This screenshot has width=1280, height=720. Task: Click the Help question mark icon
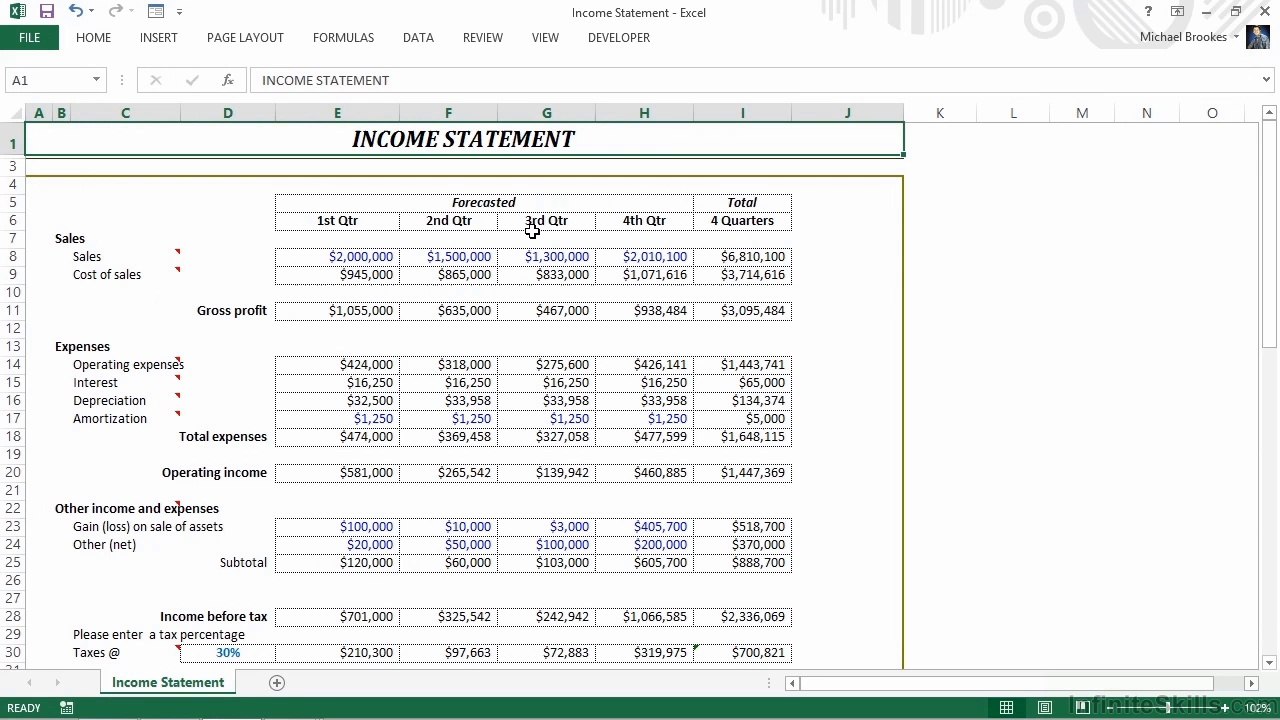tap(1148, 12)
